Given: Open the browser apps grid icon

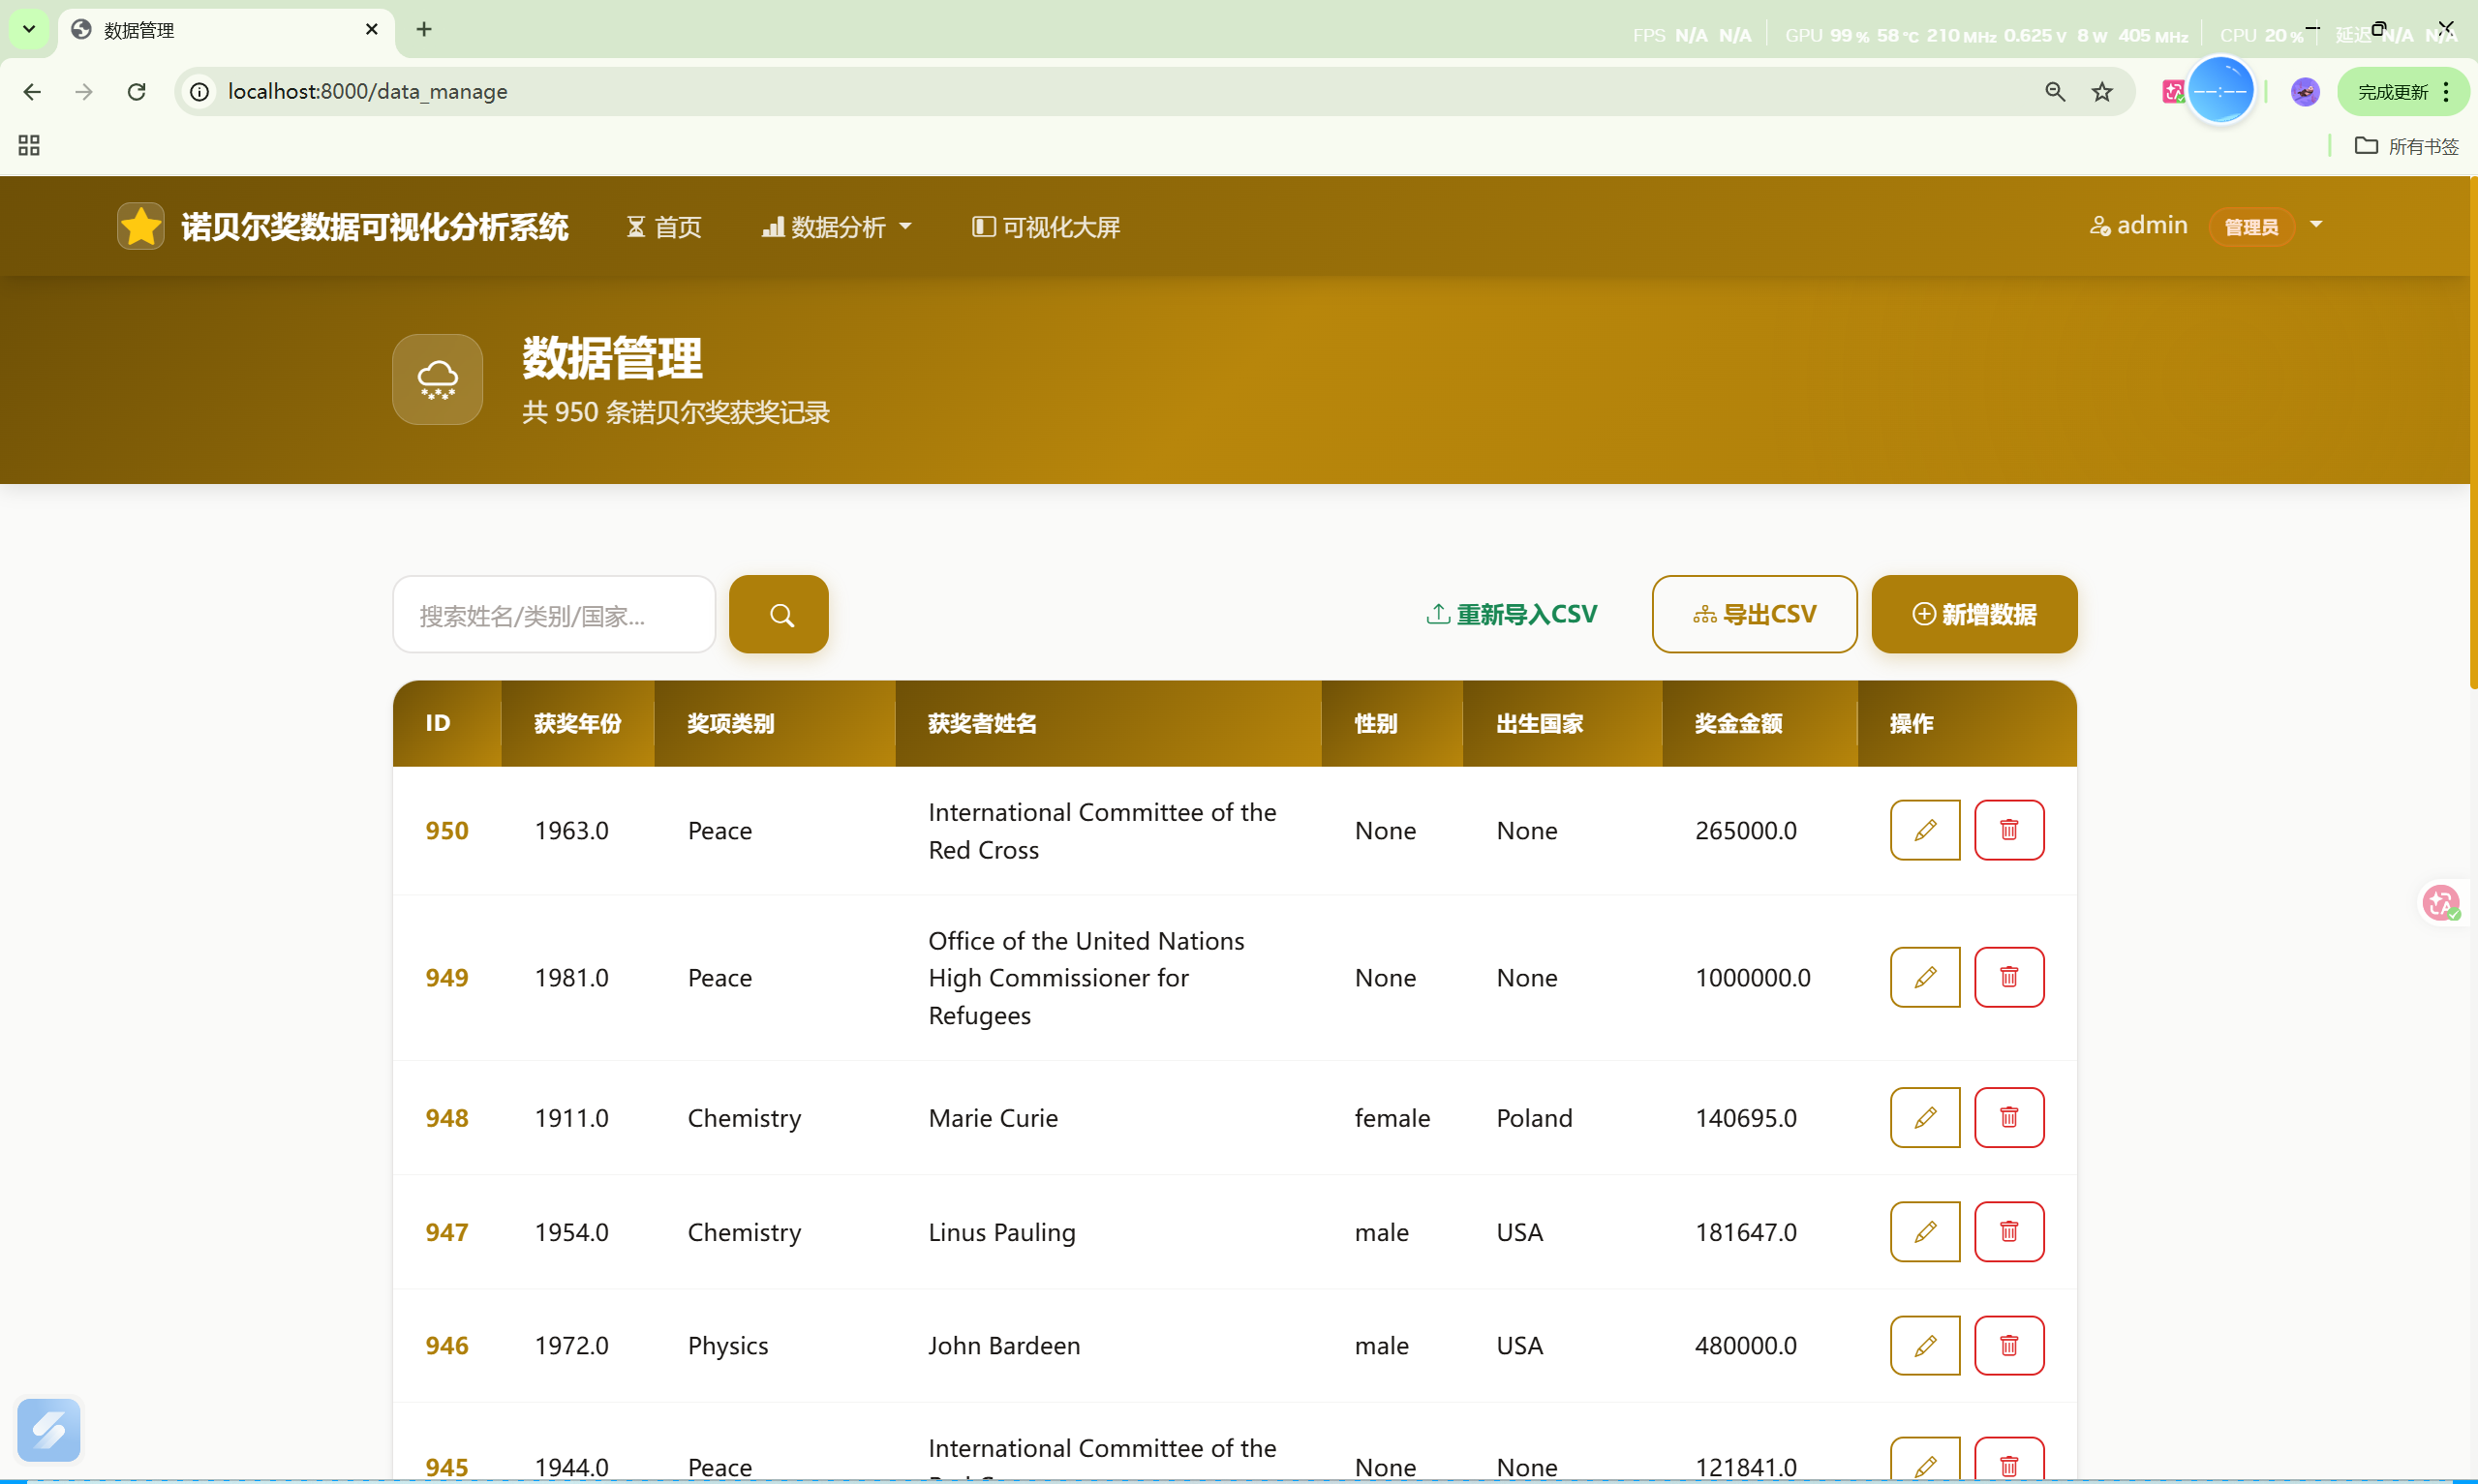Looking at the screenshot, I should coord(29,146).
